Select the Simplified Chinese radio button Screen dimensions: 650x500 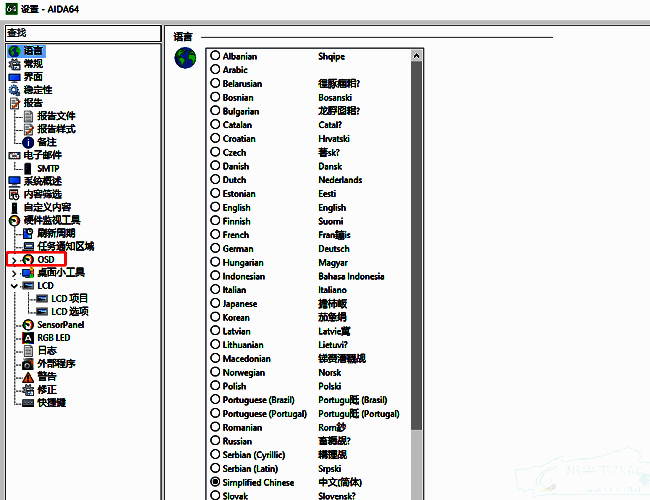point(215,481)
